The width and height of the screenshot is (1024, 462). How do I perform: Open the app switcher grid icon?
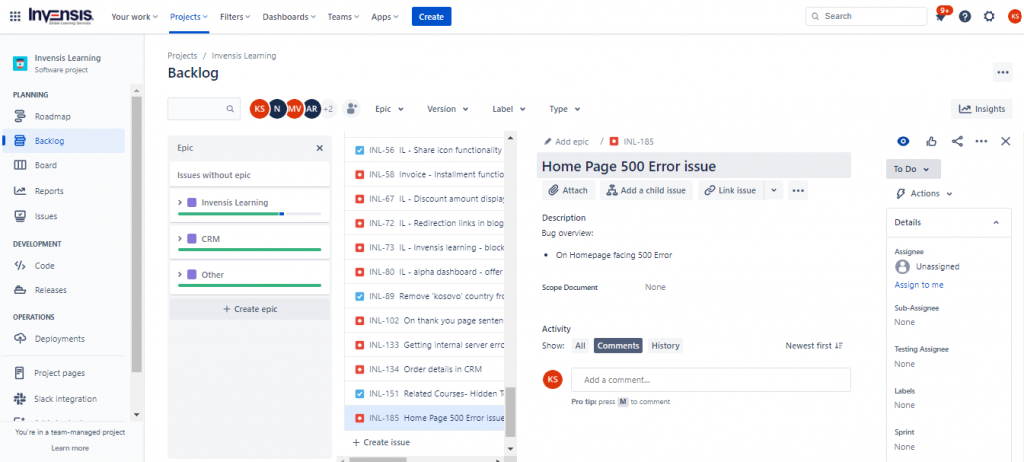point(14,16)
